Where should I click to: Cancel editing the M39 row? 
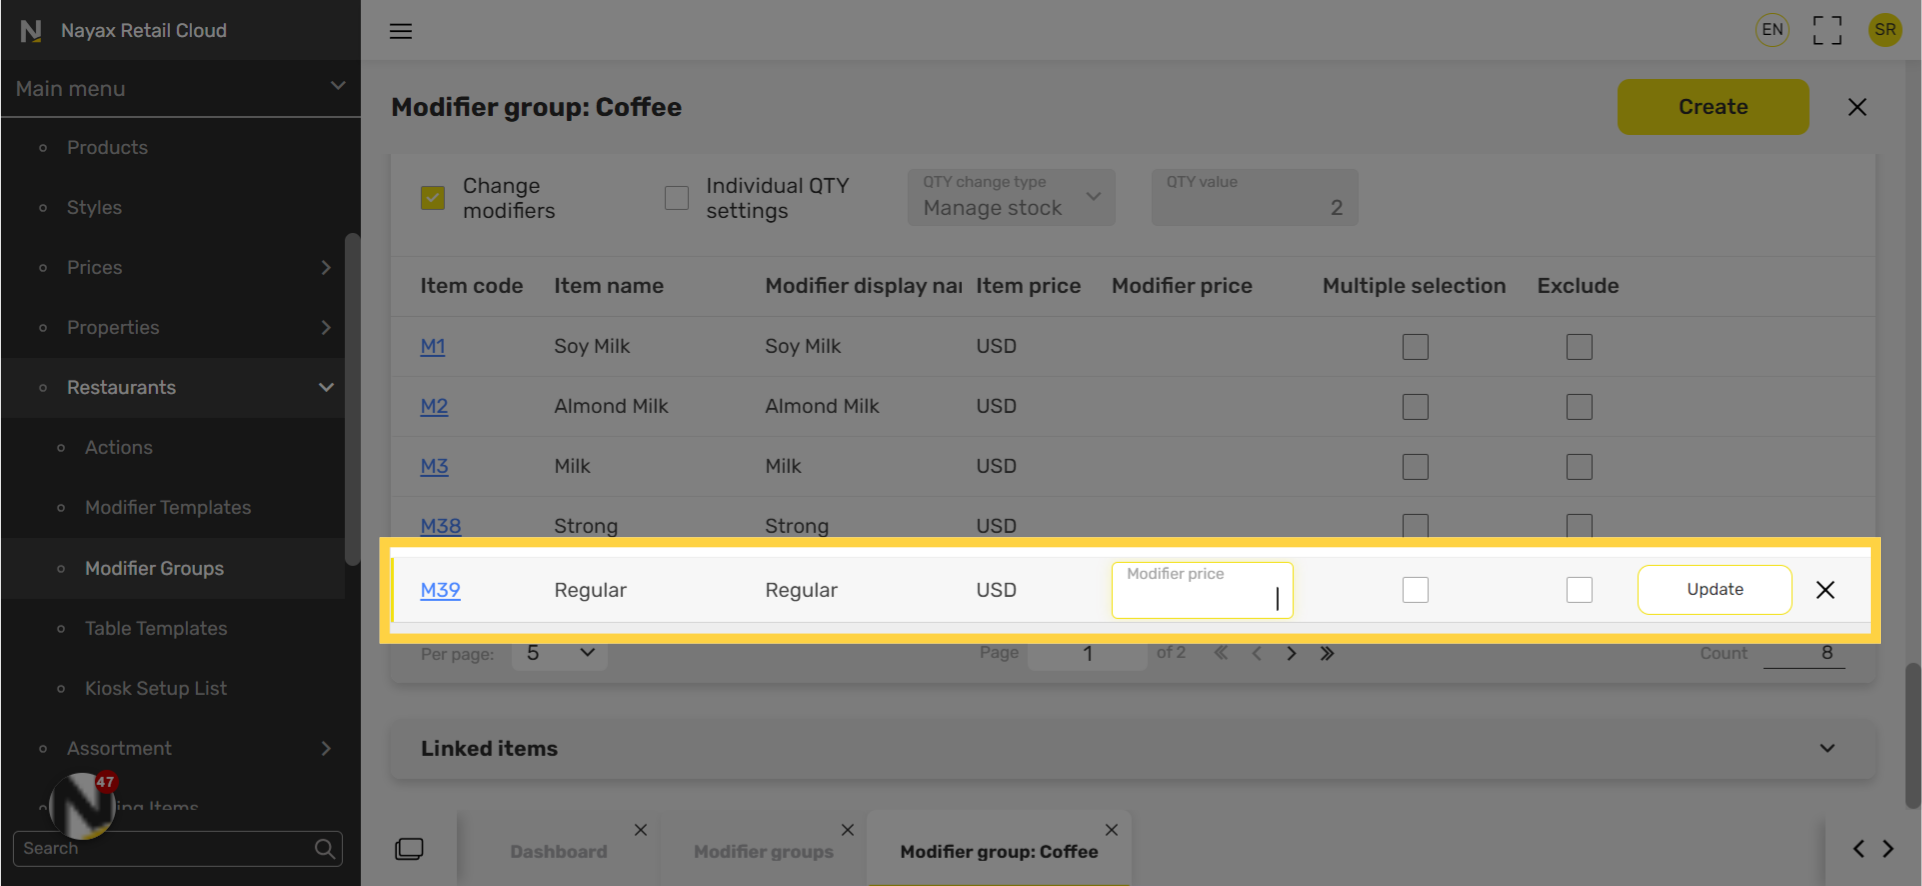(1825, 590)
